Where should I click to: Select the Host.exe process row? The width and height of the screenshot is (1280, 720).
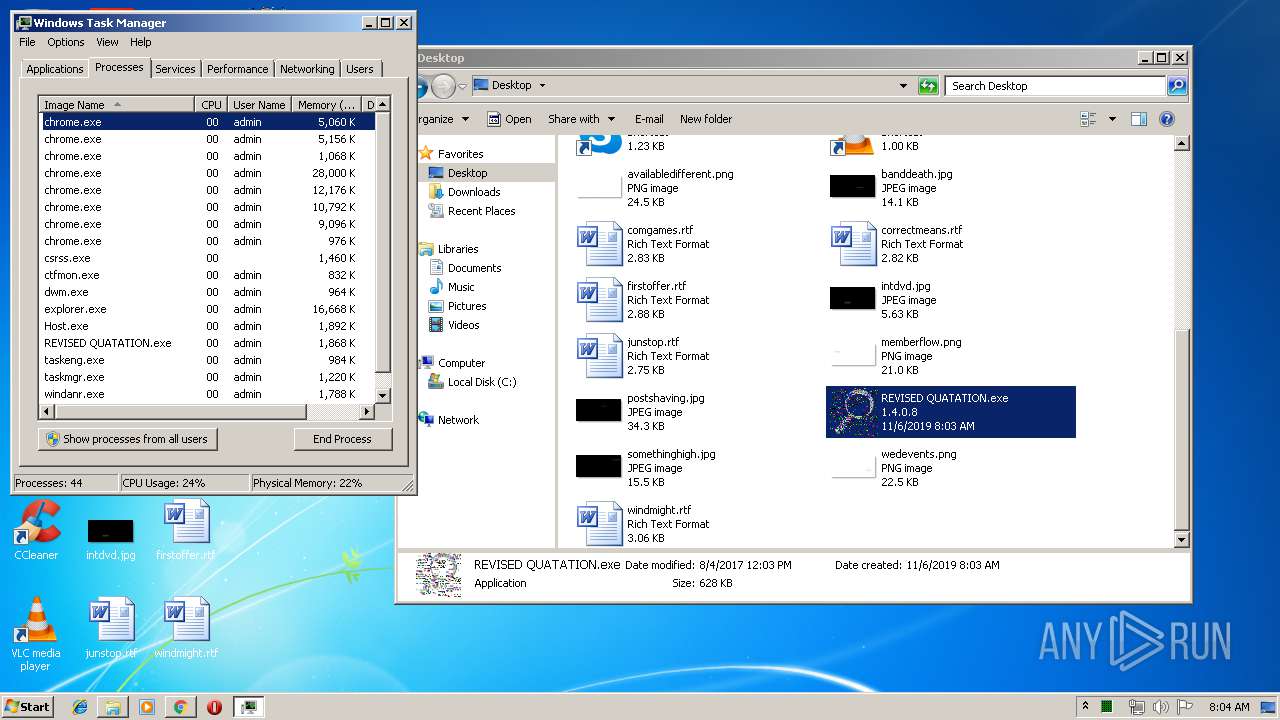(x=208, y=326)
